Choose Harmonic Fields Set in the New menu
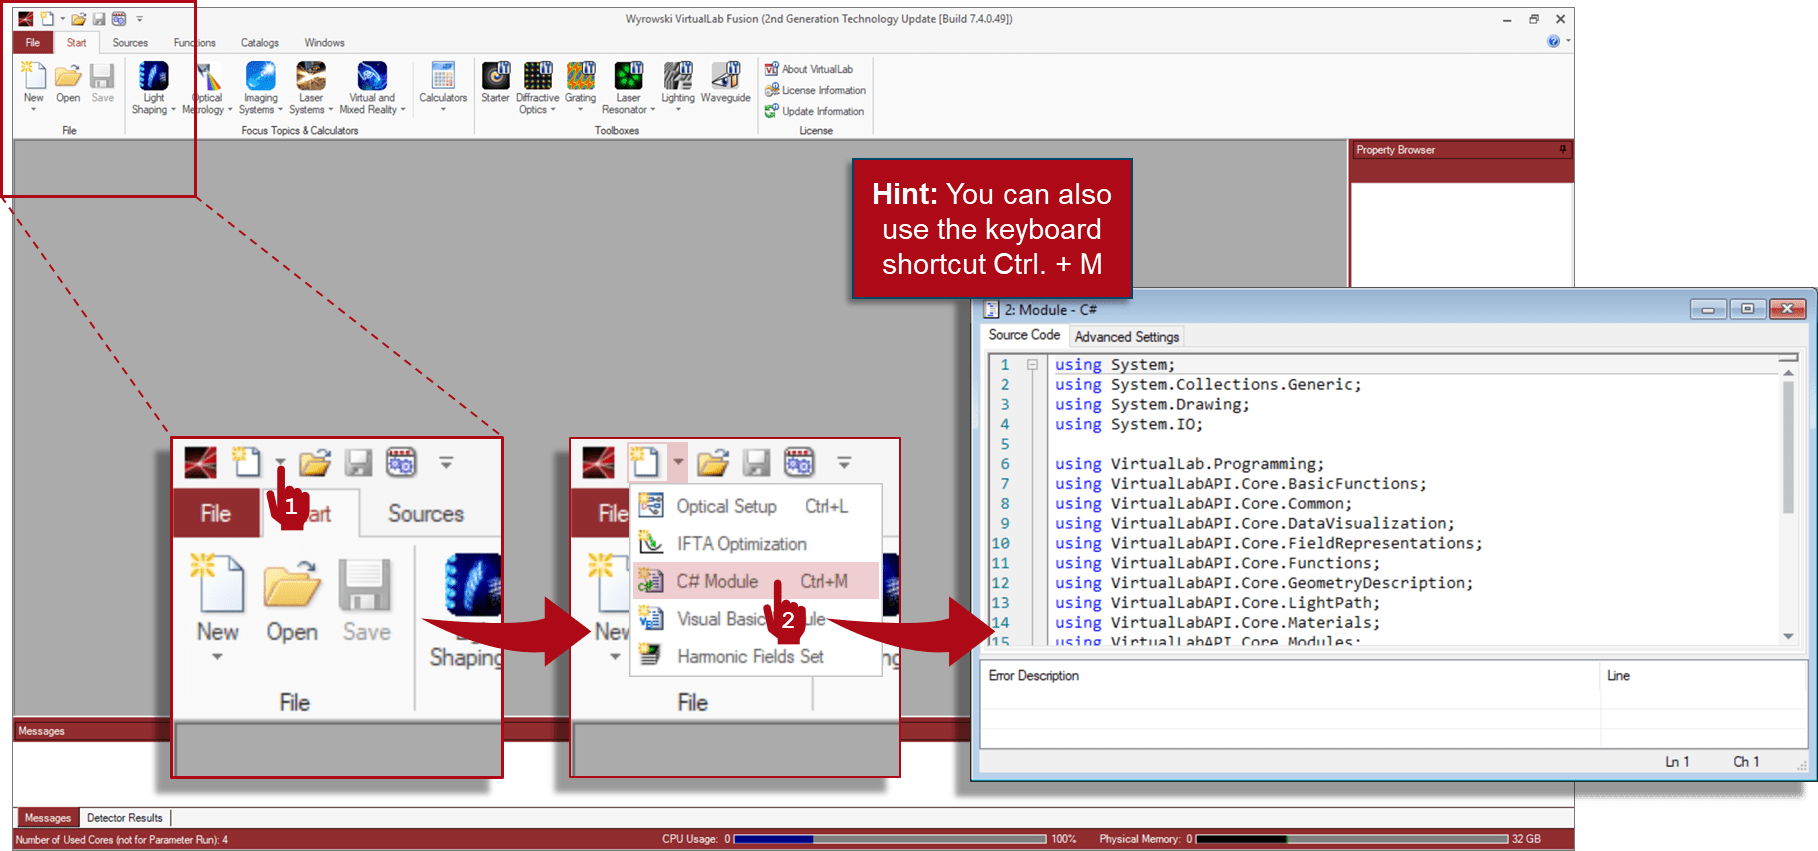Image resolution: width=1818 pixels, height=851 pixels. tap(756, 656)
